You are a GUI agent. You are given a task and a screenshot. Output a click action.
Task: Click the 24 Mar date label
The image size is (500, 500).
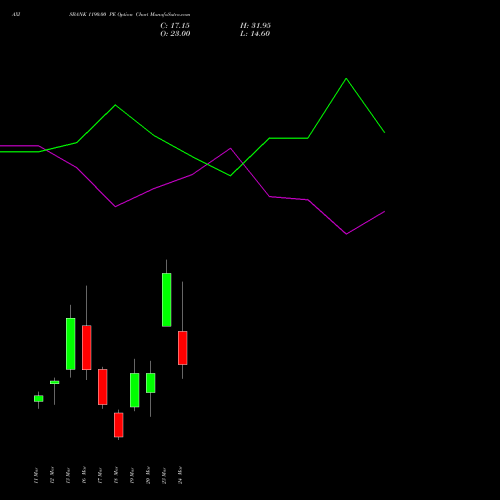point(180,475)
